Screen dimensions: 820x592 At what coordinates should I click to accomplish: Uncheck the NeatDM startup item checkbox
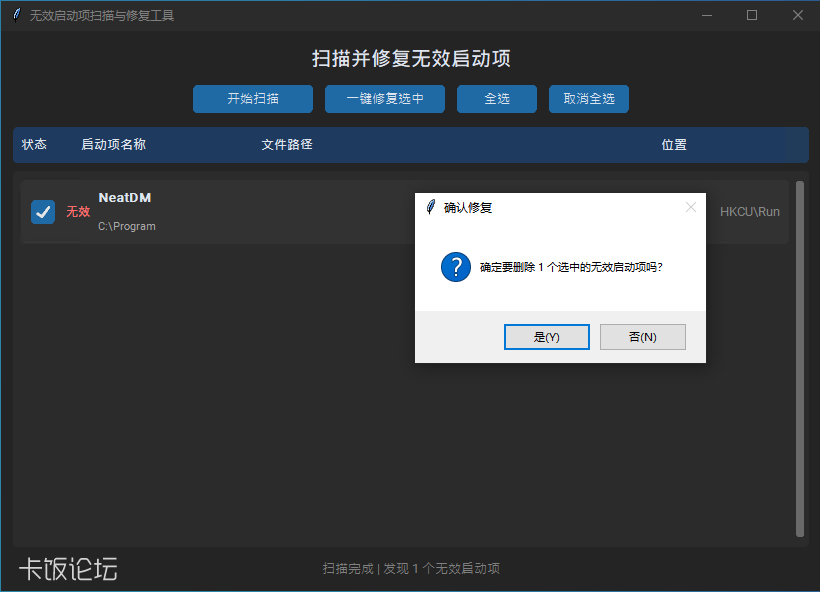(43, 212)
